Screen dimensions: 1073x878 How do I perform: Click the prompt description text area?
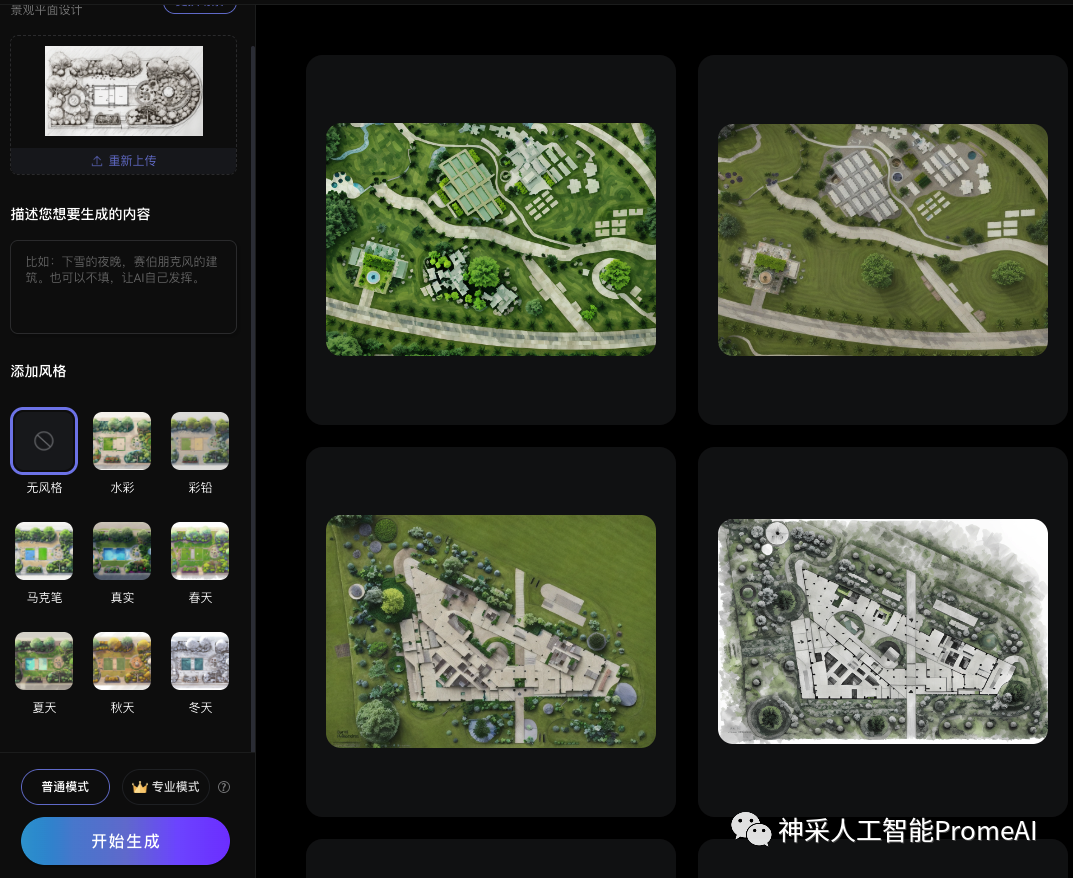(x=123, y=287)
